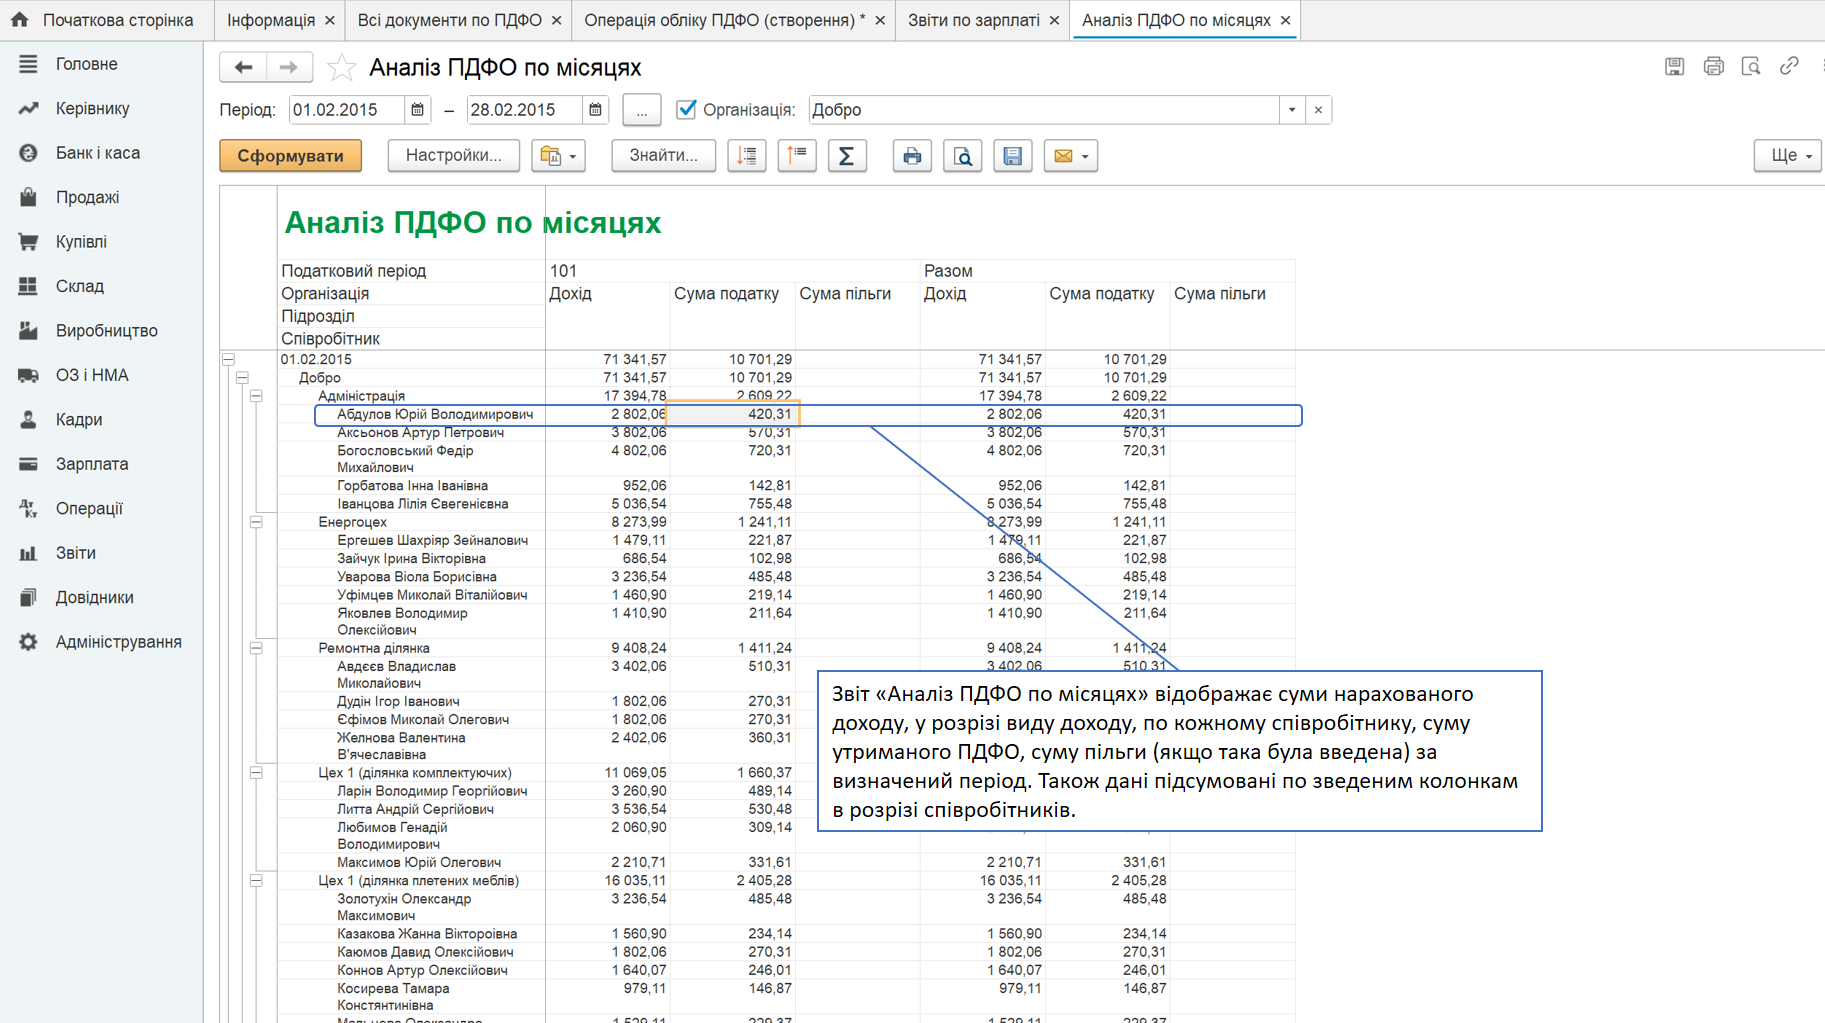The image size is (1825, 1023).
Task: Click the top-right save icon
Action: click(x=1674, y=67)
